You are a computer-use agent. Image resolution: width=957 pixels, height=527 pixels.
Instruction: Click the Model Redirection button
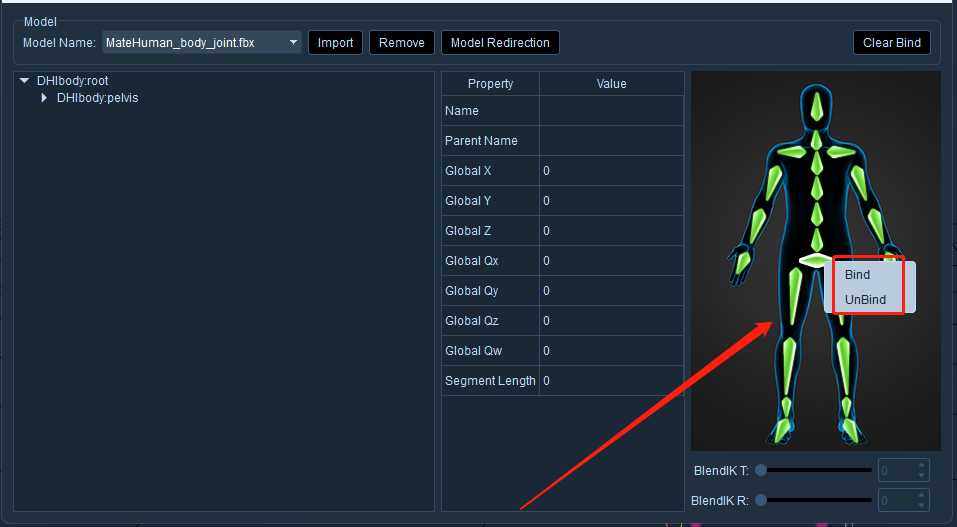(500, 43)
